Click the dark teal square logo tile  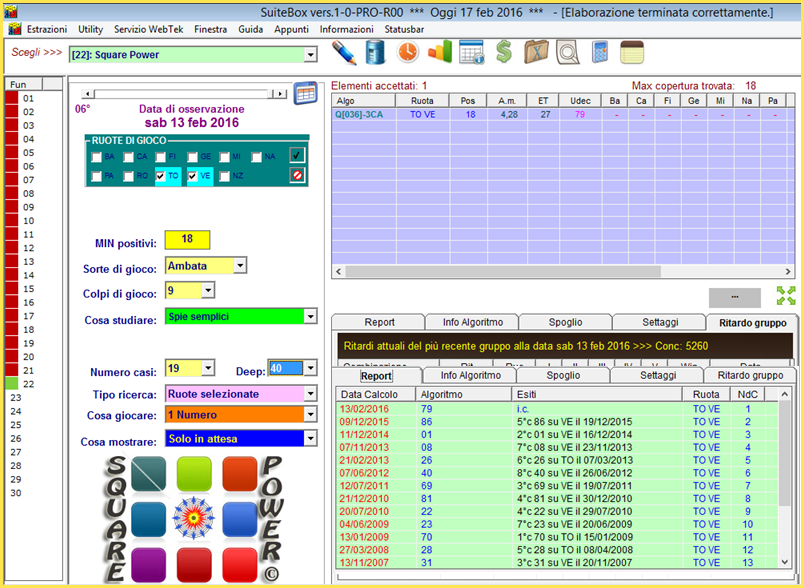point(149,474)
